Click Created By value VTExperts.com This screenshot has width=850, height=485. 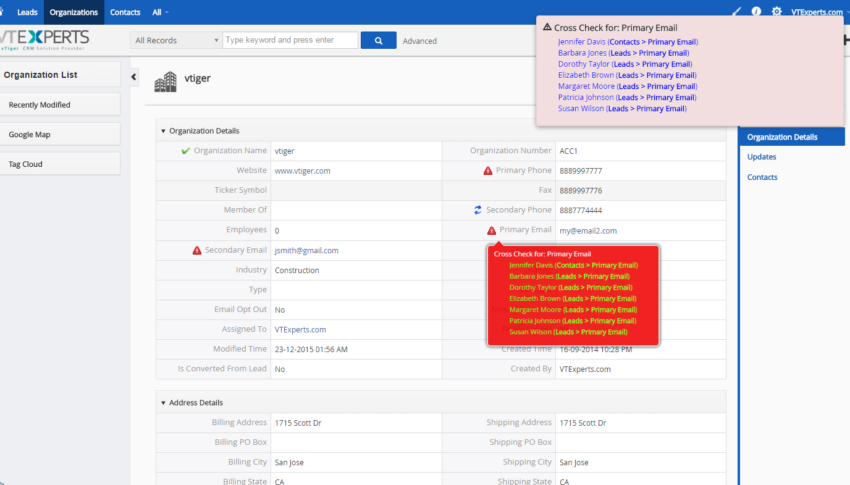click(585, 369)
